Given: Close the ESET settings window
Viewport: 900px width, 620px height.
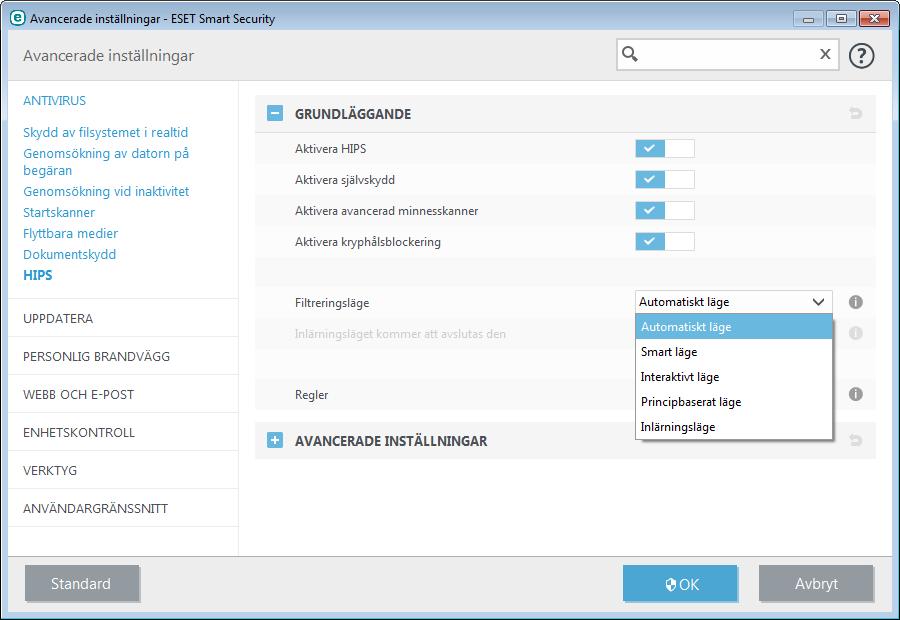Looking at the screenshot, I should (875, 19).
